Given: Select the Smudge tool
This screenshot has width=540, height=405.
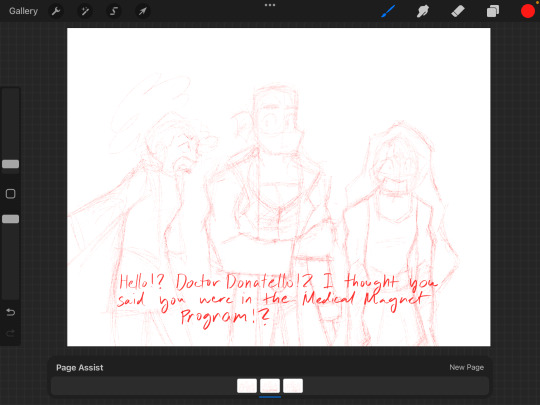Looking at the screenshot, I should pyautogui.click(x=423, y=11).
